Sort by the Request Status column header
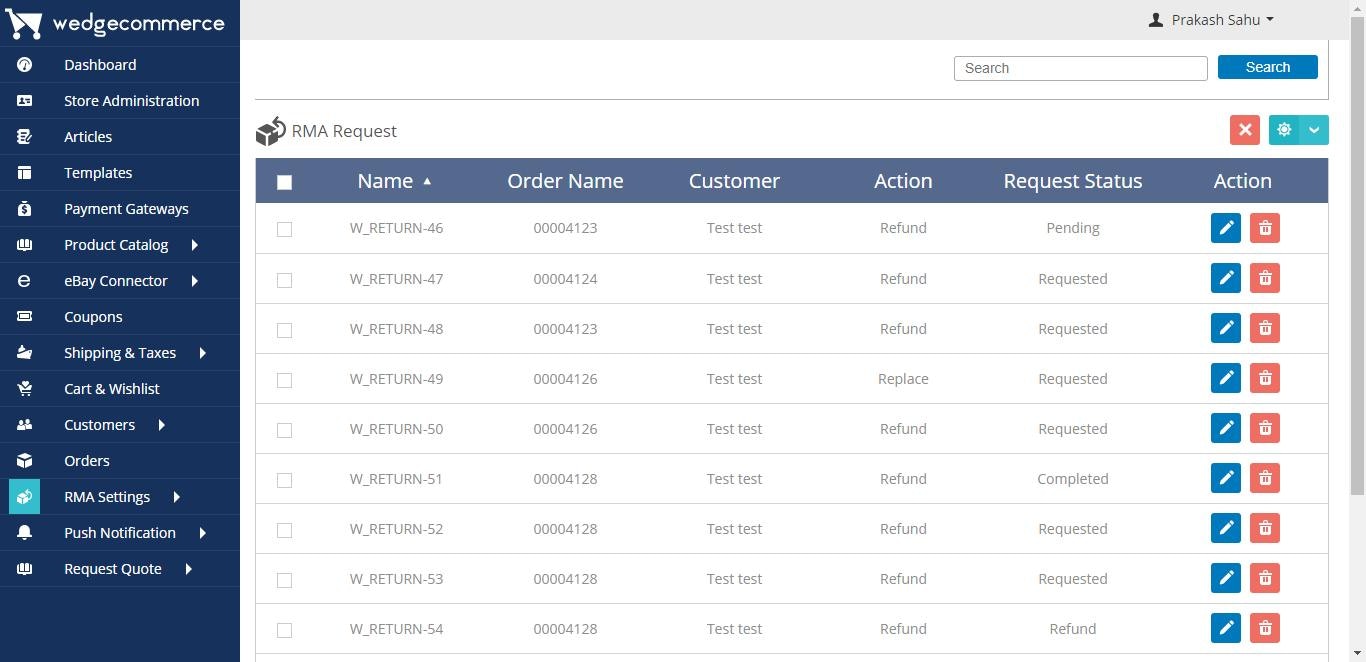This screenshot has height=662, width=1366. click(1073, 181)
